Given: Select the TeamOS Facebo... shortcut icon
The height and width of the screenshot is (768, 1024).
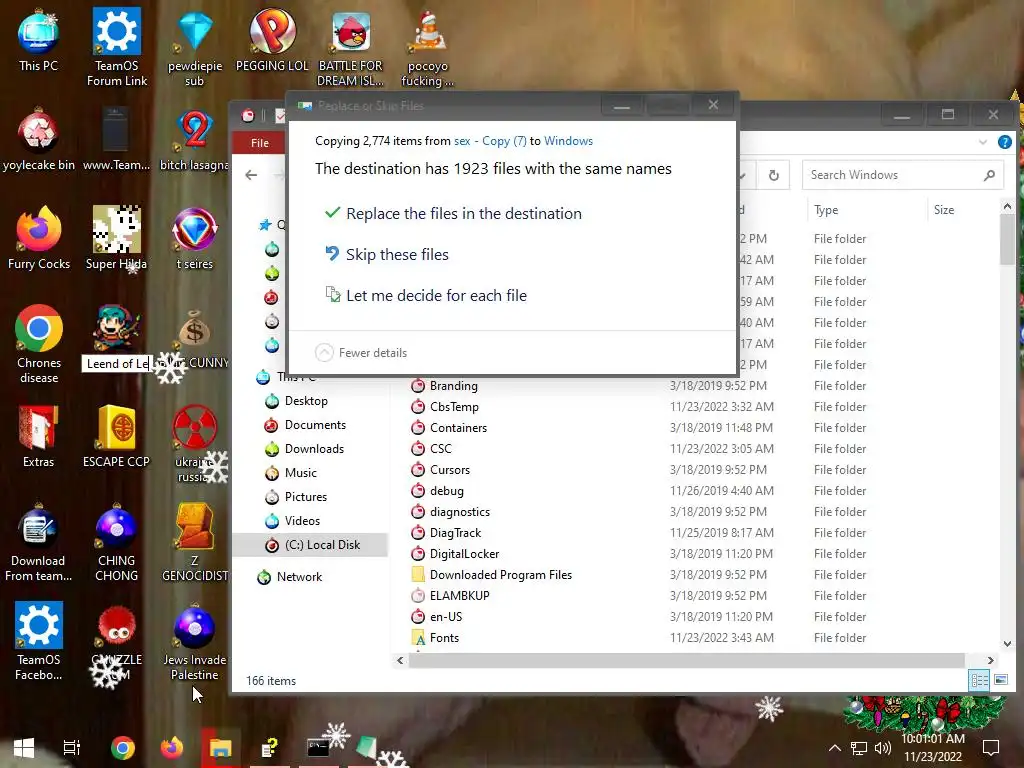Looking at the screenshot, I should click(39, 641).
